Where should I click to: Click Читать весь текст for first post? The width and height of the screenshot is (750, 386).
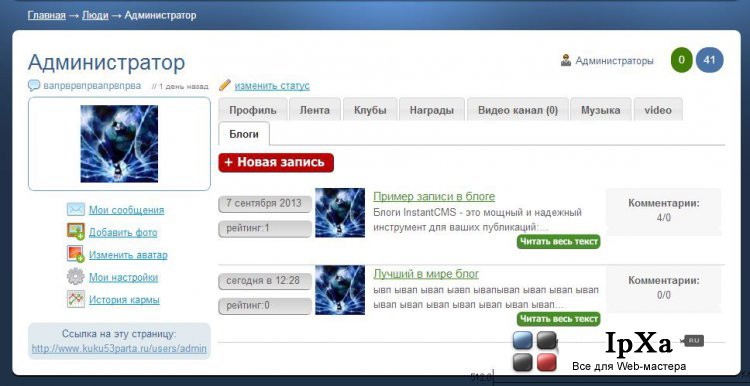(x=558, y=241)
